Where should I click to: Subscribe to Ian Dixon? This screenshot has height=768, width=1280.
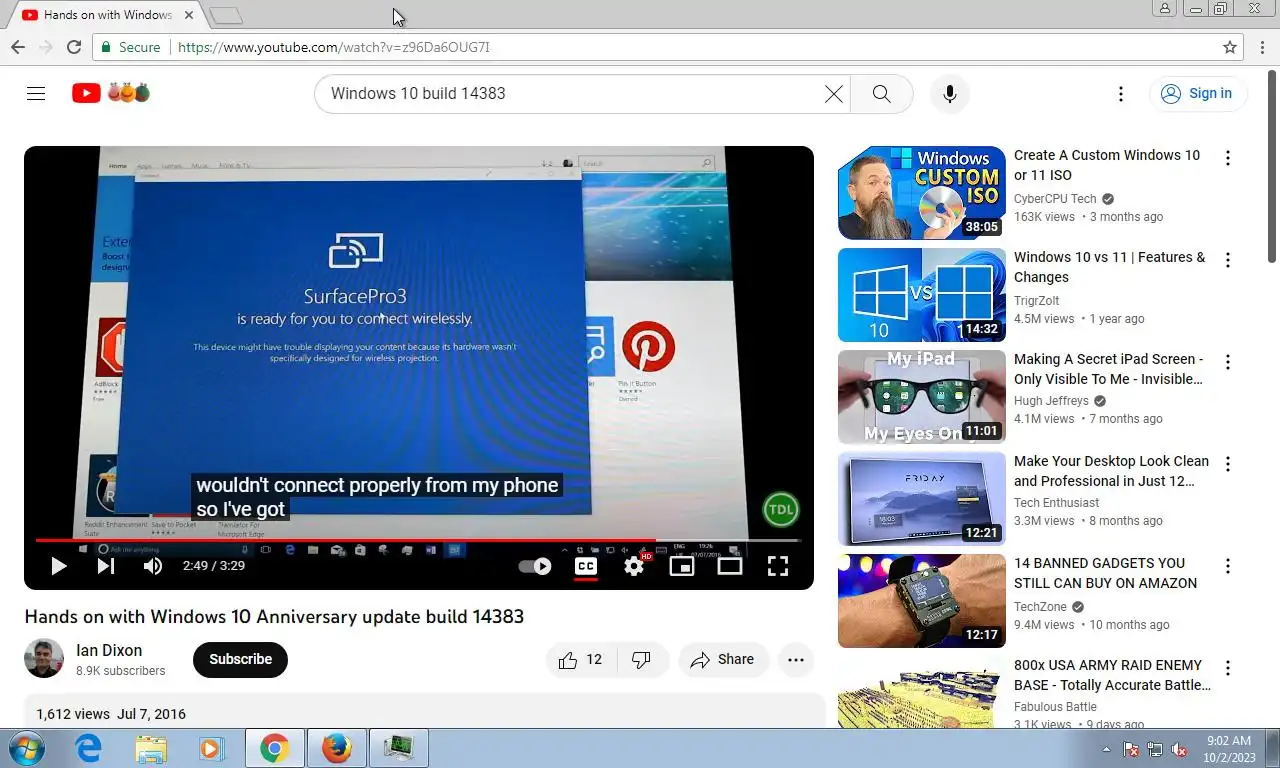pyautogui.click(x=240, y=660)
